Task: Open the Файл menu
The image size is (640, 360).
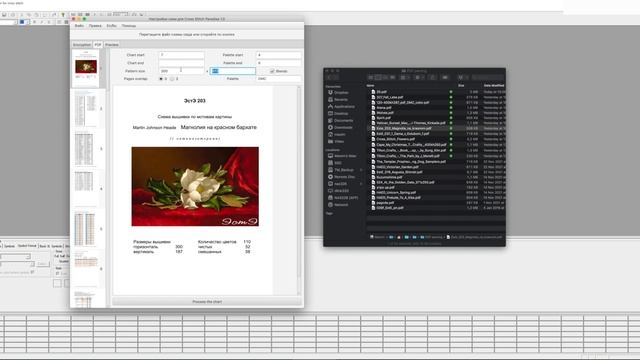Action: pos(79,26)
